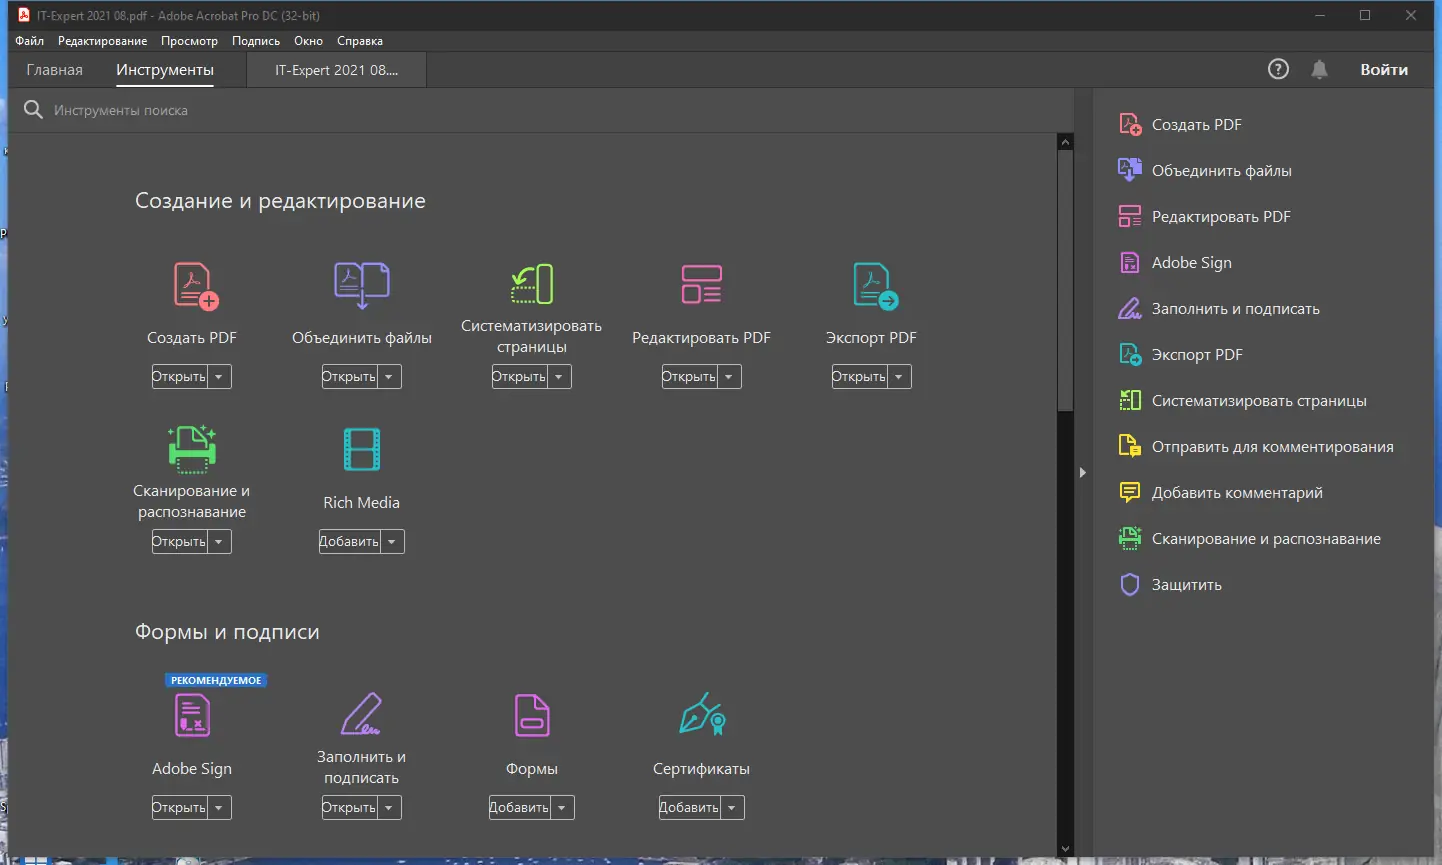This screenshot has height=865, width=1442.
Task: Choose the Заполнить и подписать icon in the right pane
Action: click(x=1130, y=309)
